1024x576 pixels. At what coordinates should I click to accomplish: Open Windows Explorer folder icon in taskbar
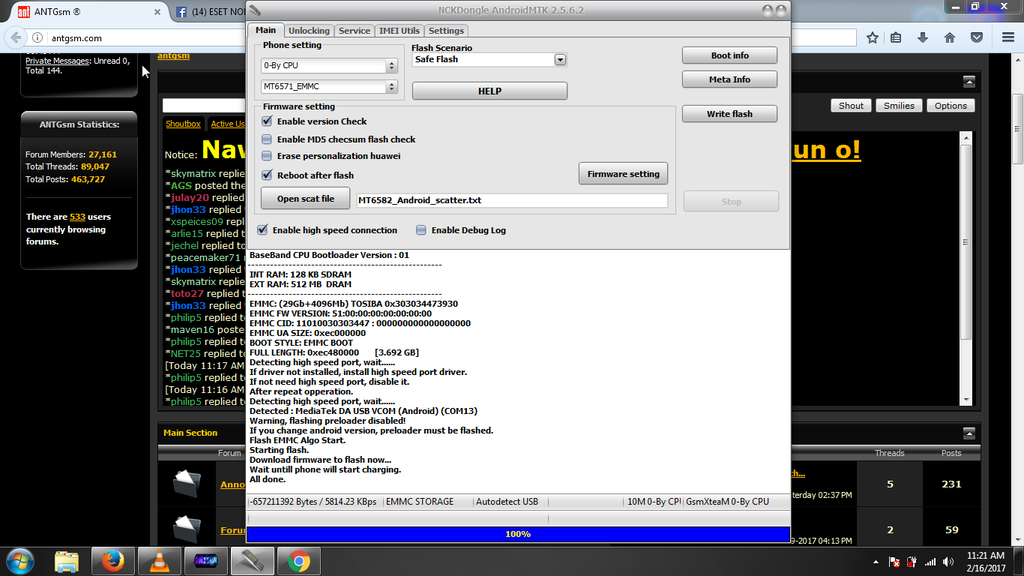(x=67, y=560)
